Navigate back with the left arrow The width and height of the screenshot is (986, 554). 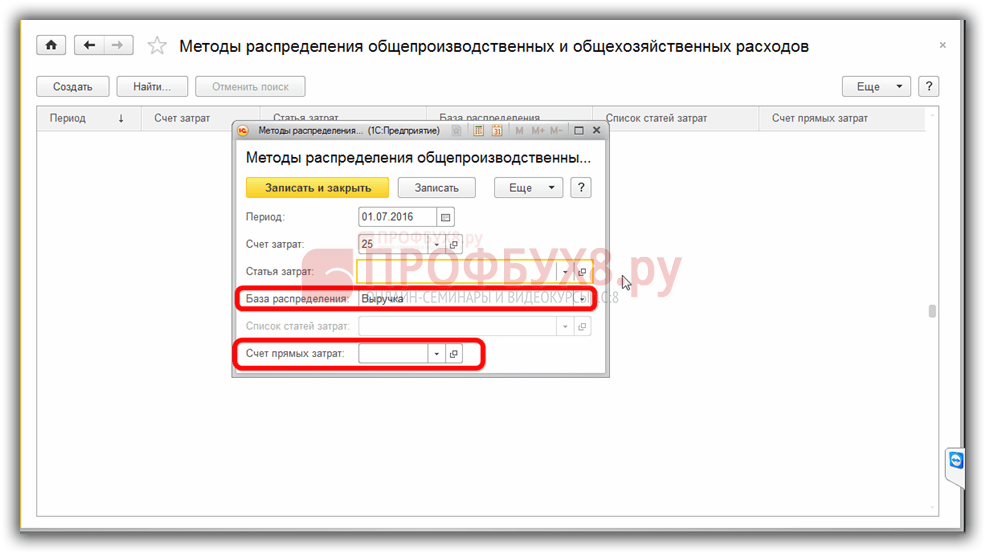point(90,46)
